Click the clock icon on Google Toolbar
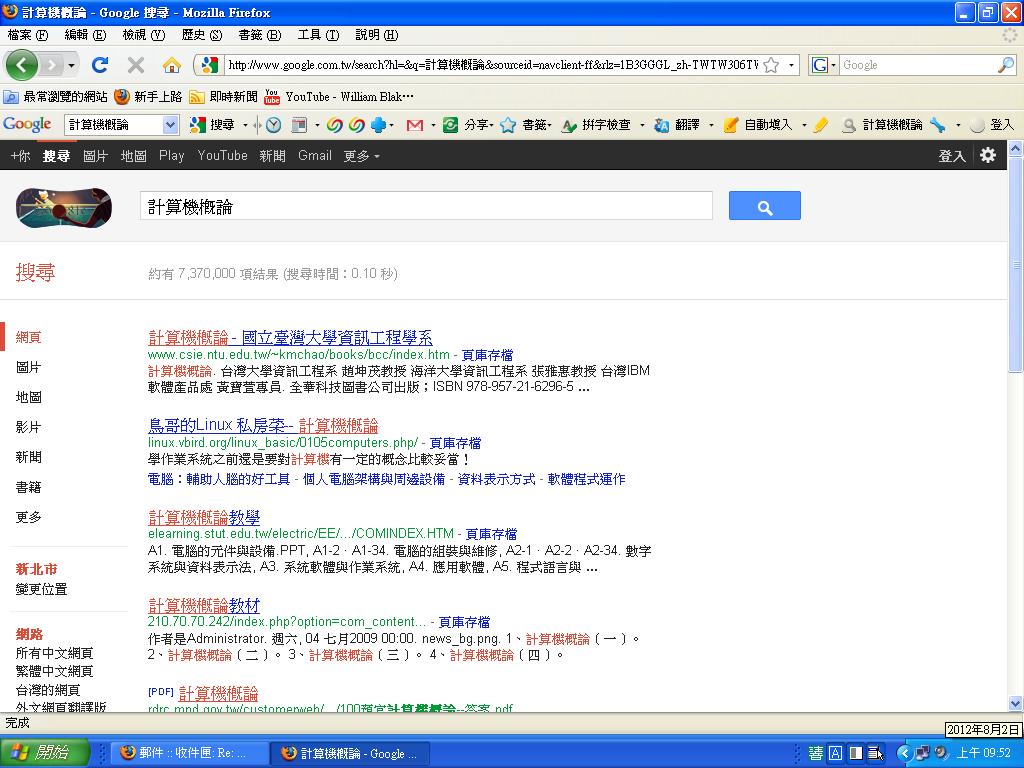Screen dimensions: 1024x768 point(274,125)
